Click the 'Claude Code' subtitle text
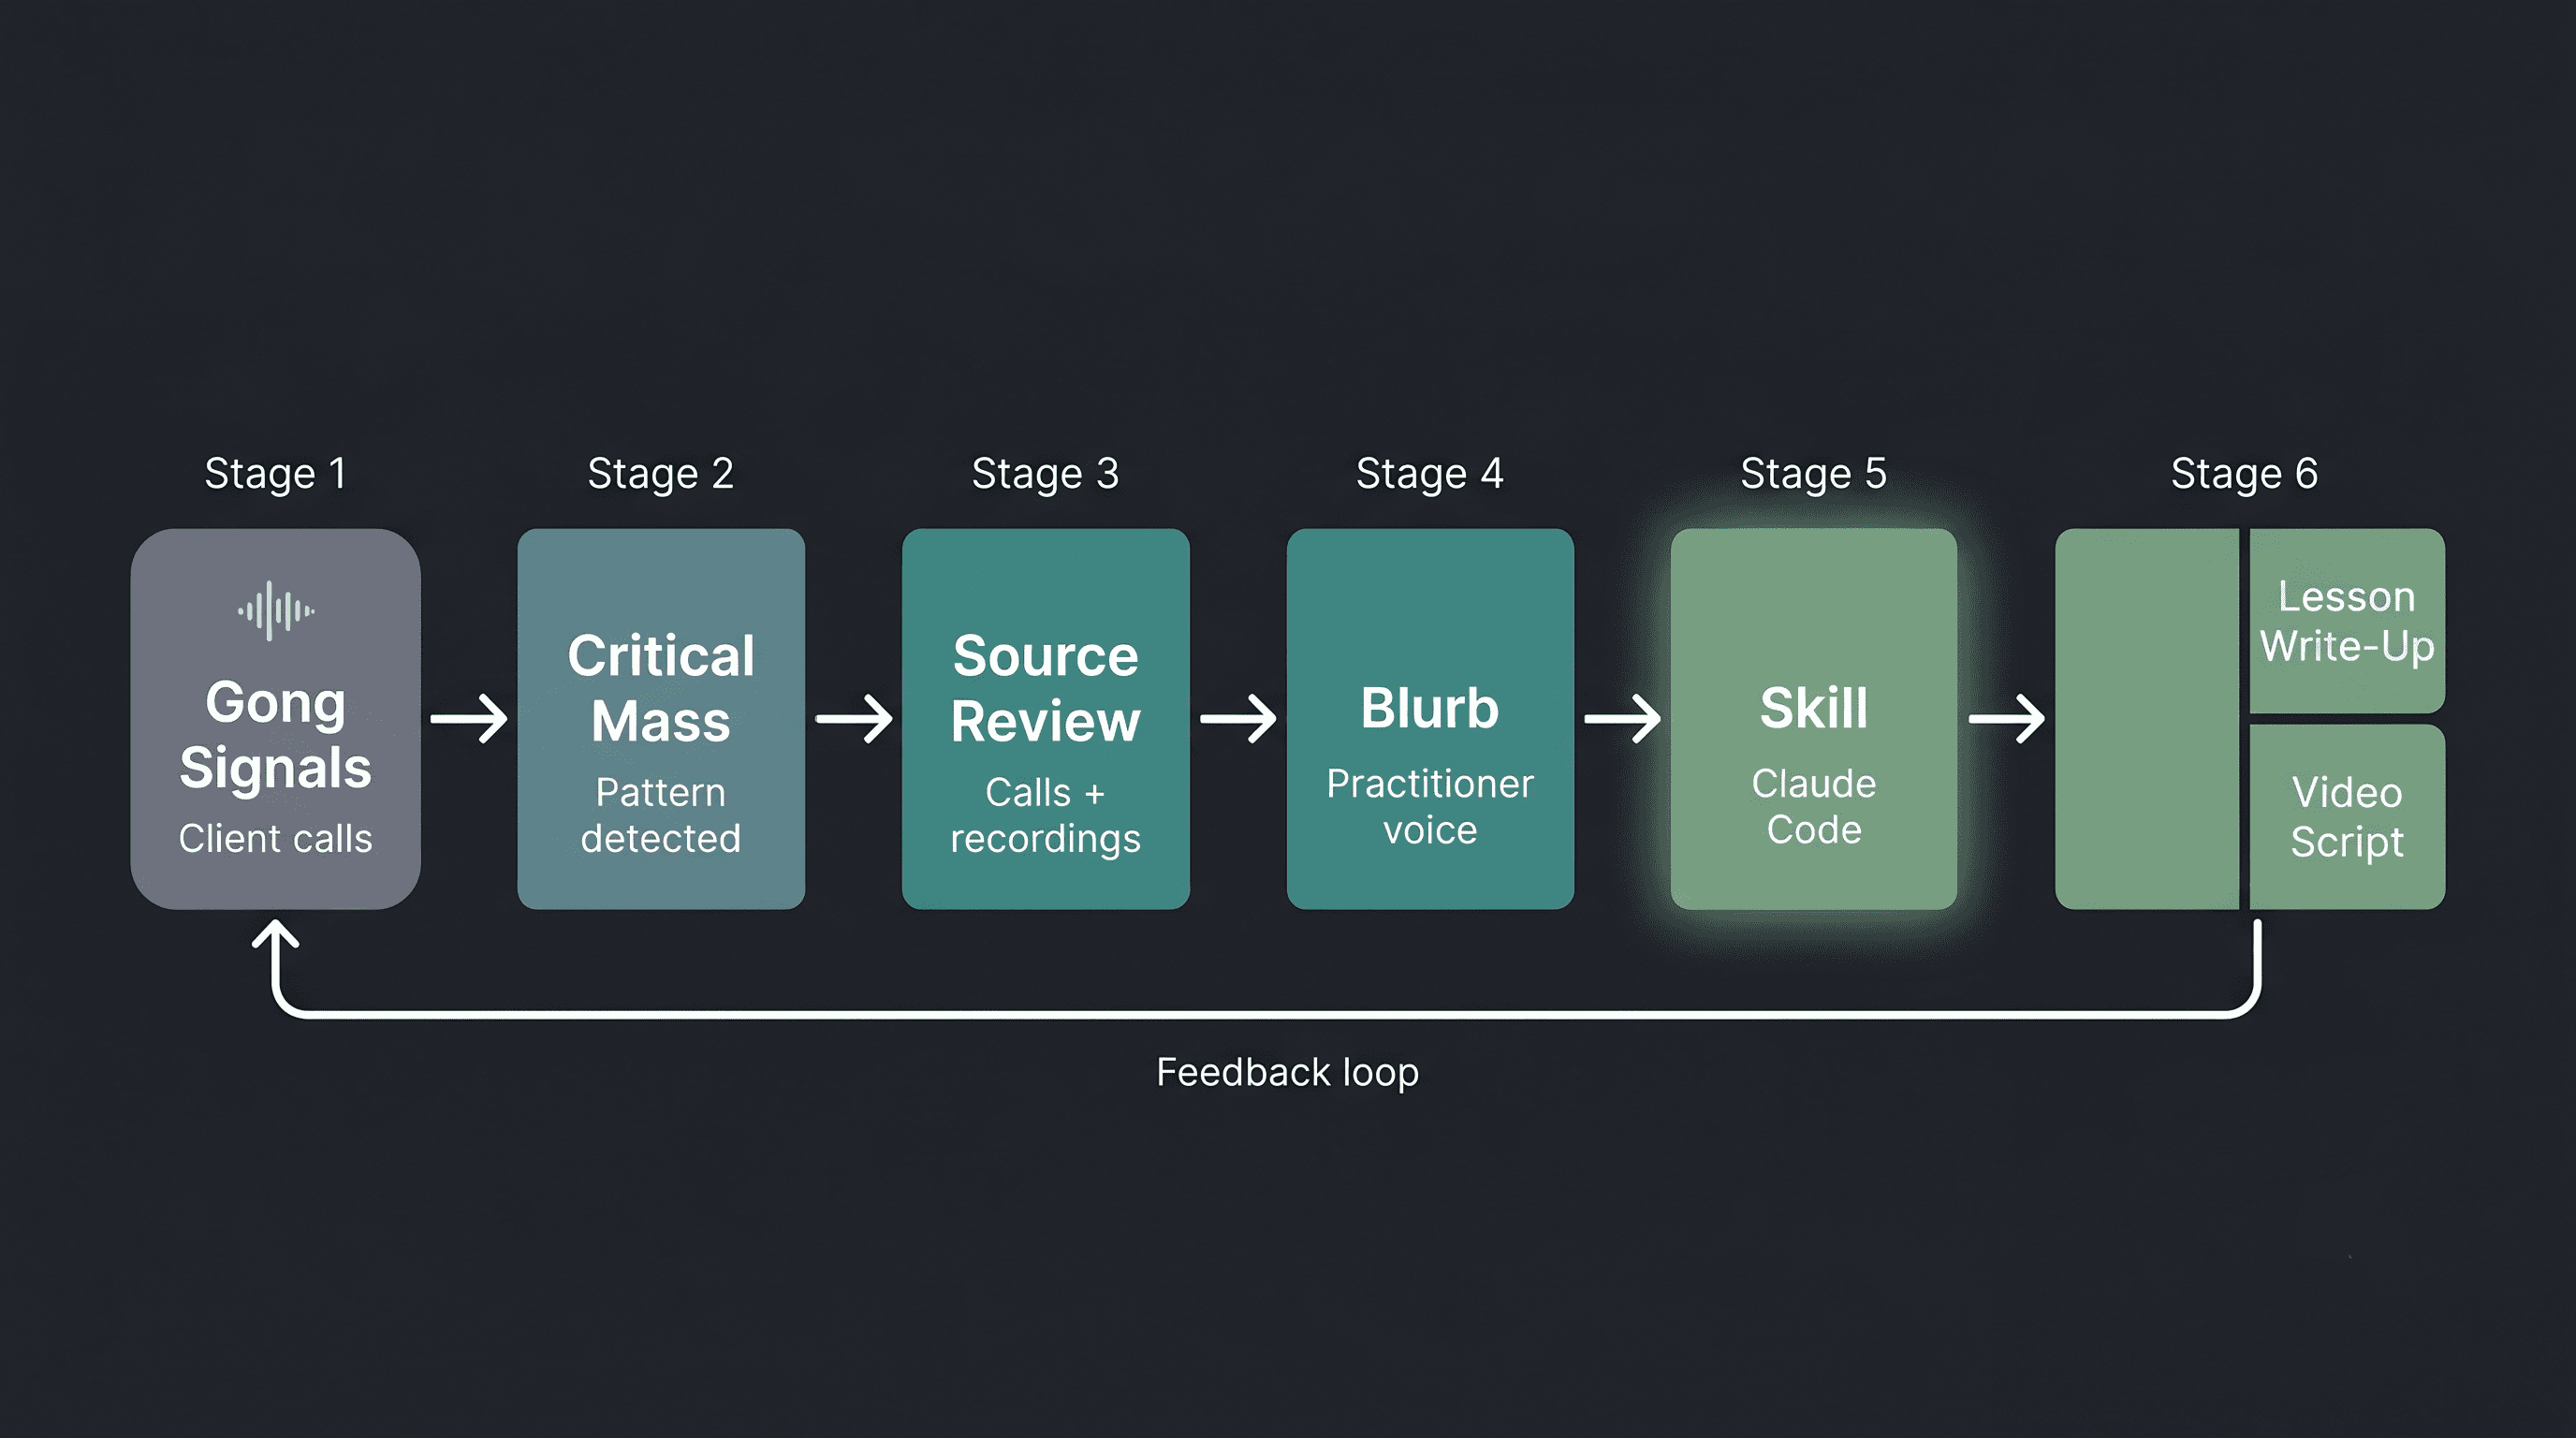The height and width of the screenshot is (1438, 2576). pyautogui.click(x=1814, y=806)
